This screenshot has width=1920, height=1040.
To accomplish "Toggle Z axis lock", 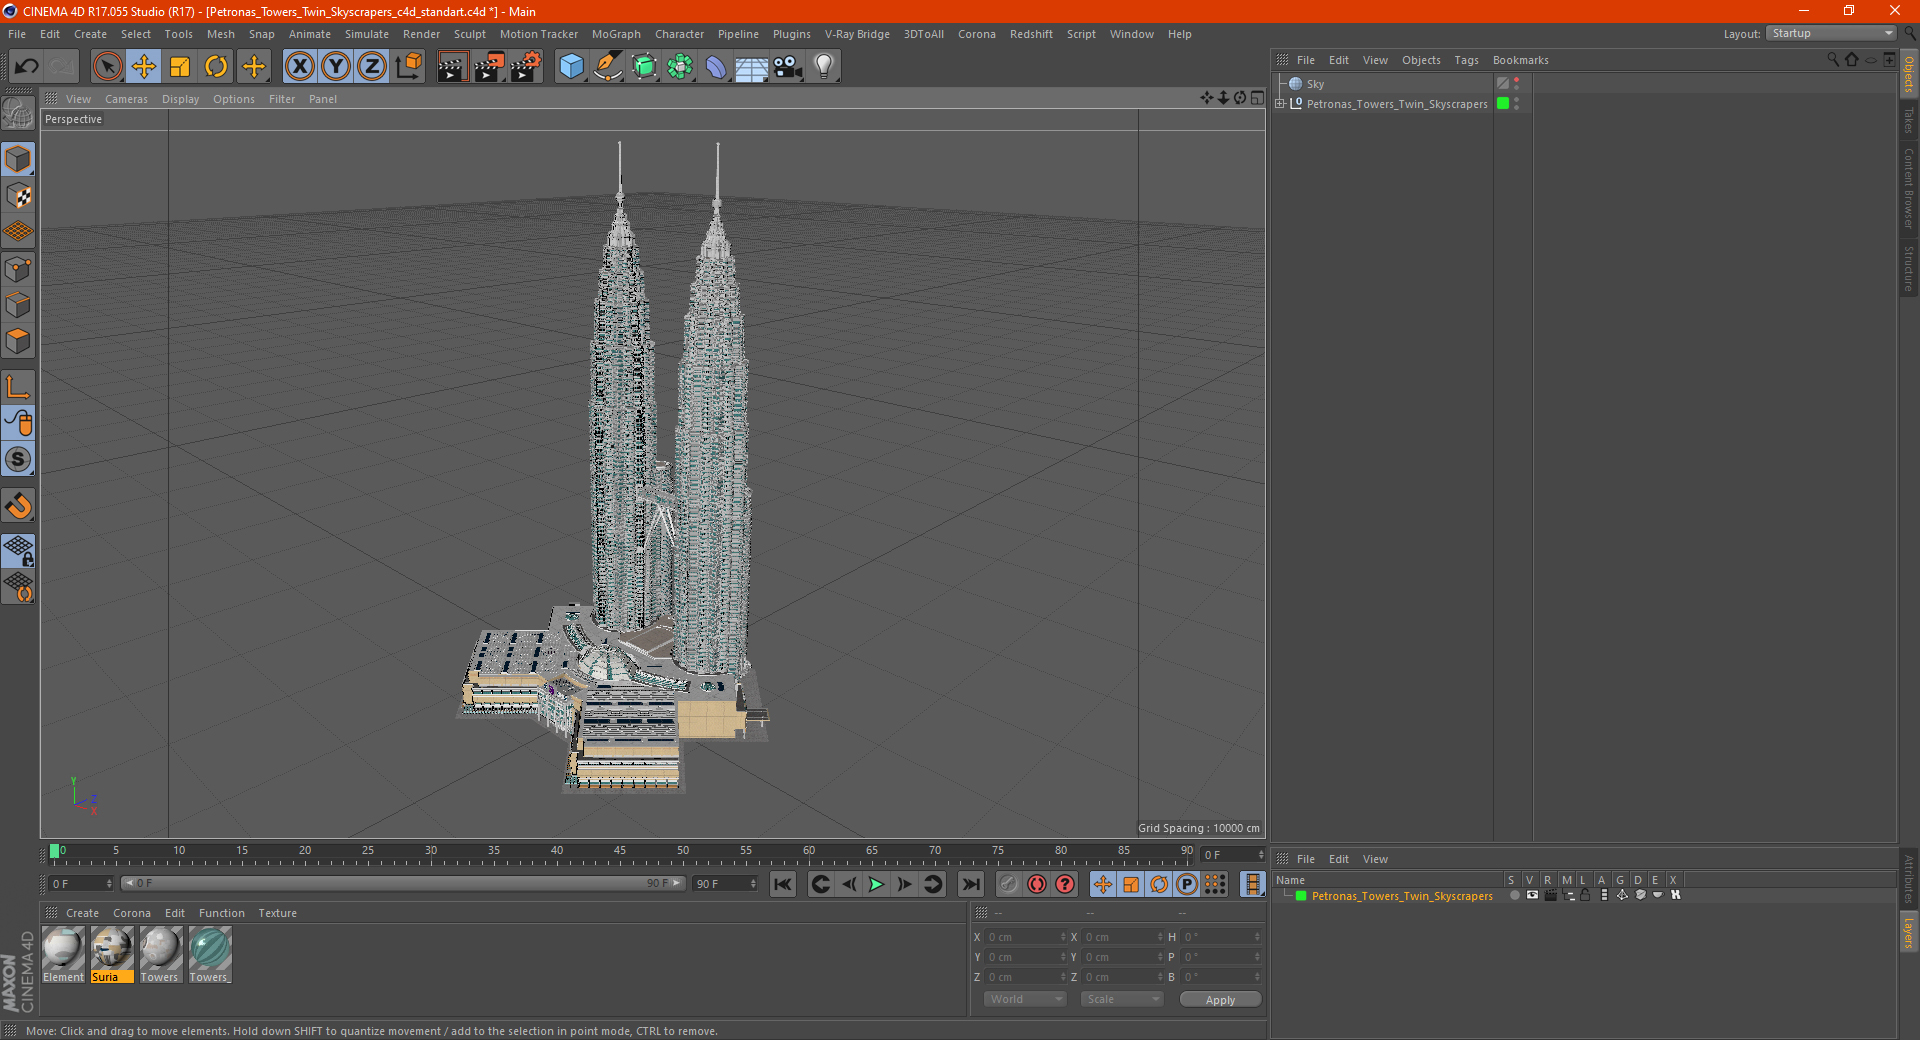I will coord(372,67).
